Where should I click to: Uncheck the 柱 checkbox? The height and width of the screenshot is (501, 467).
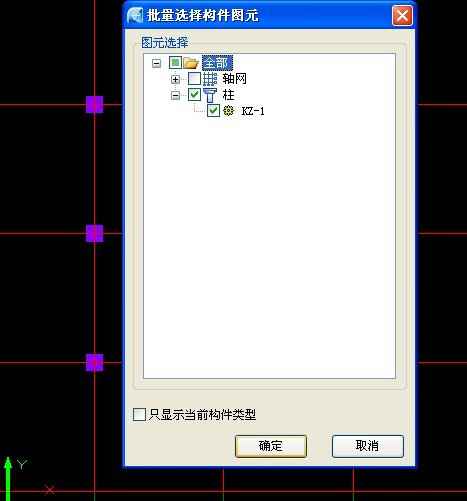point(194,95)
